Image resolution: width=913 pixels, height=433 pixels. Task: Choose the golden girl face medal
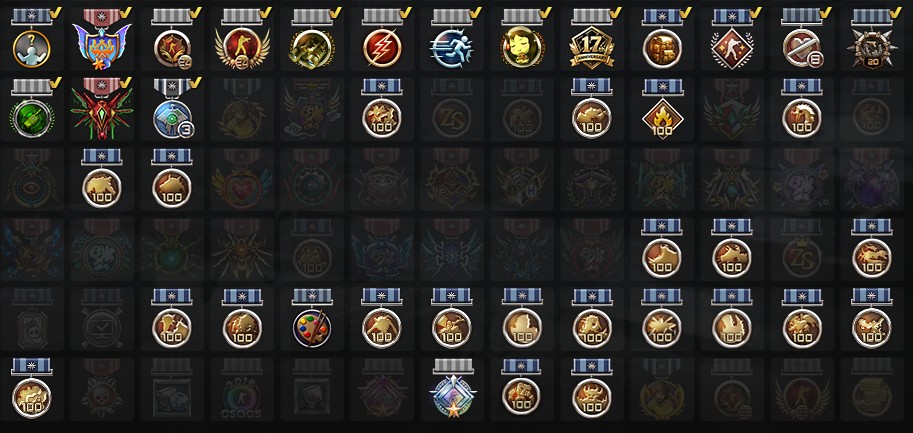click(522, 40)
